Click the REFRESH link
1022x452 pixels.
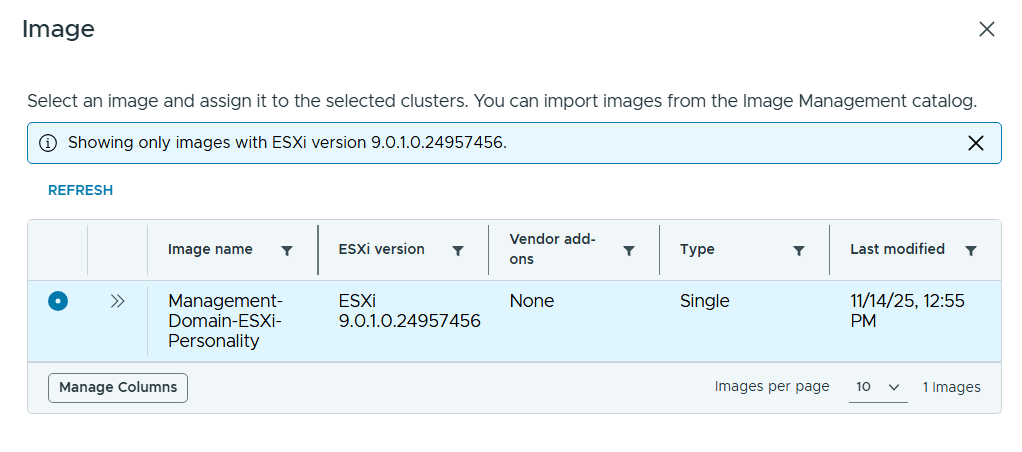80,190
